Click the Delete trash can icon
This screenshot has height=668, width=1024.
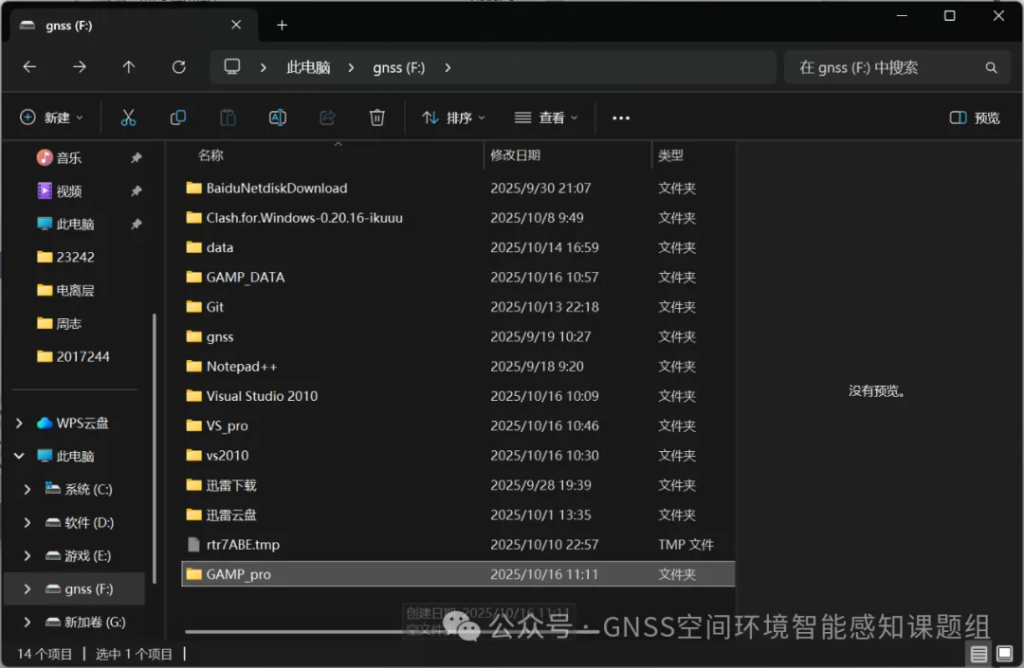tap(377, 118)
